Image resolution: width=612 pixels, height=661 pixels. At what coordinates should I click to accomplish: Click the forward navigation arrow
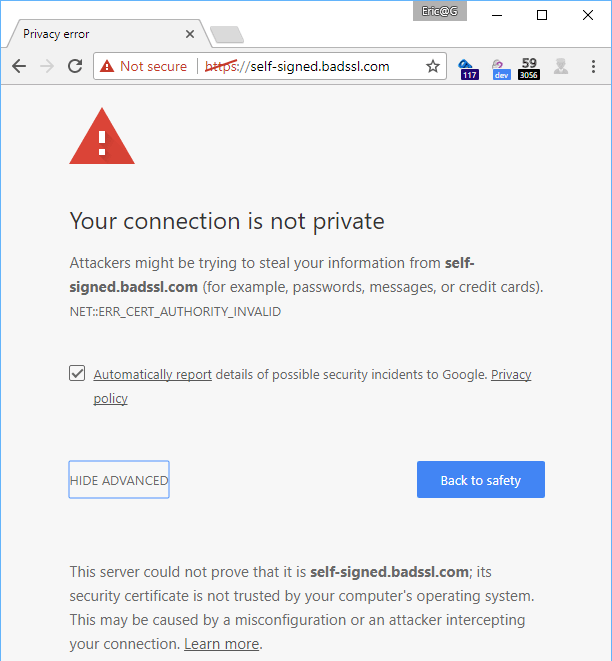47,66
